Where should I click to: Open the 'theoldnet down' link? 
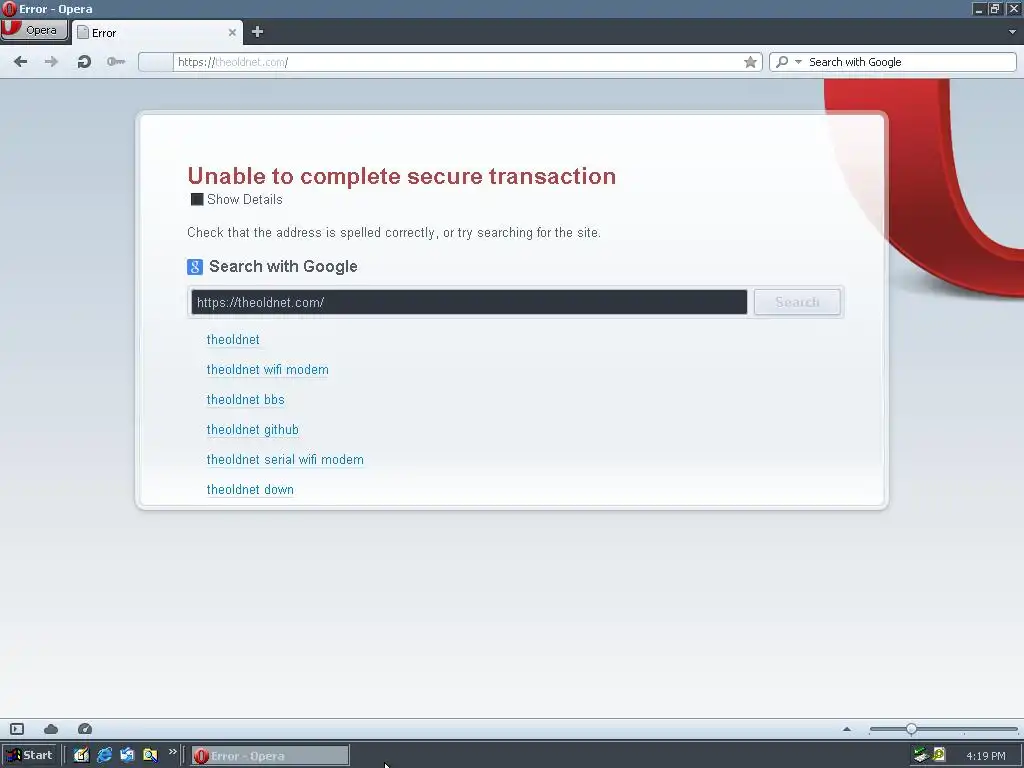click(250, 490)
